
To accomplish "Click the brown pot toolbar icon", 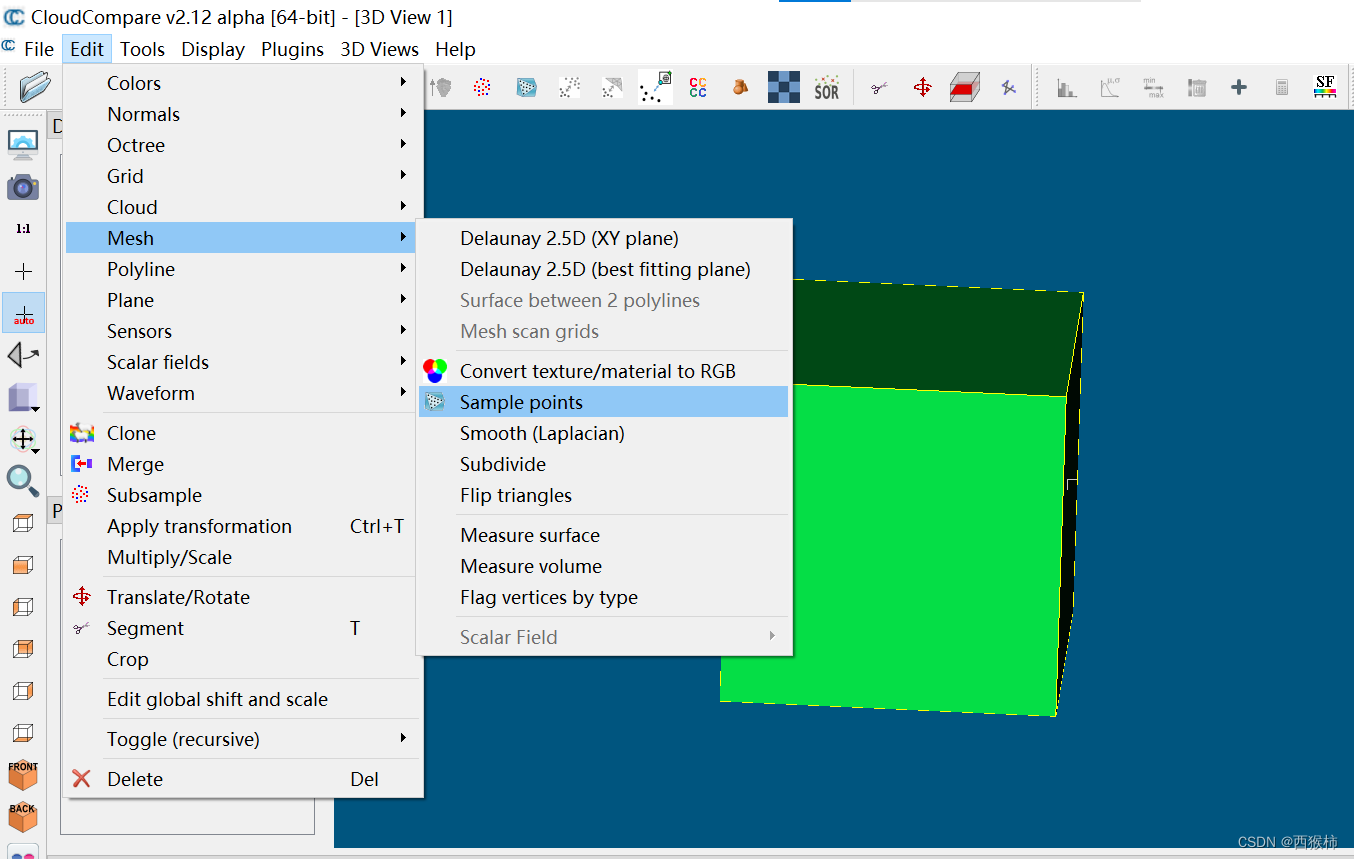I will [740, 88].
